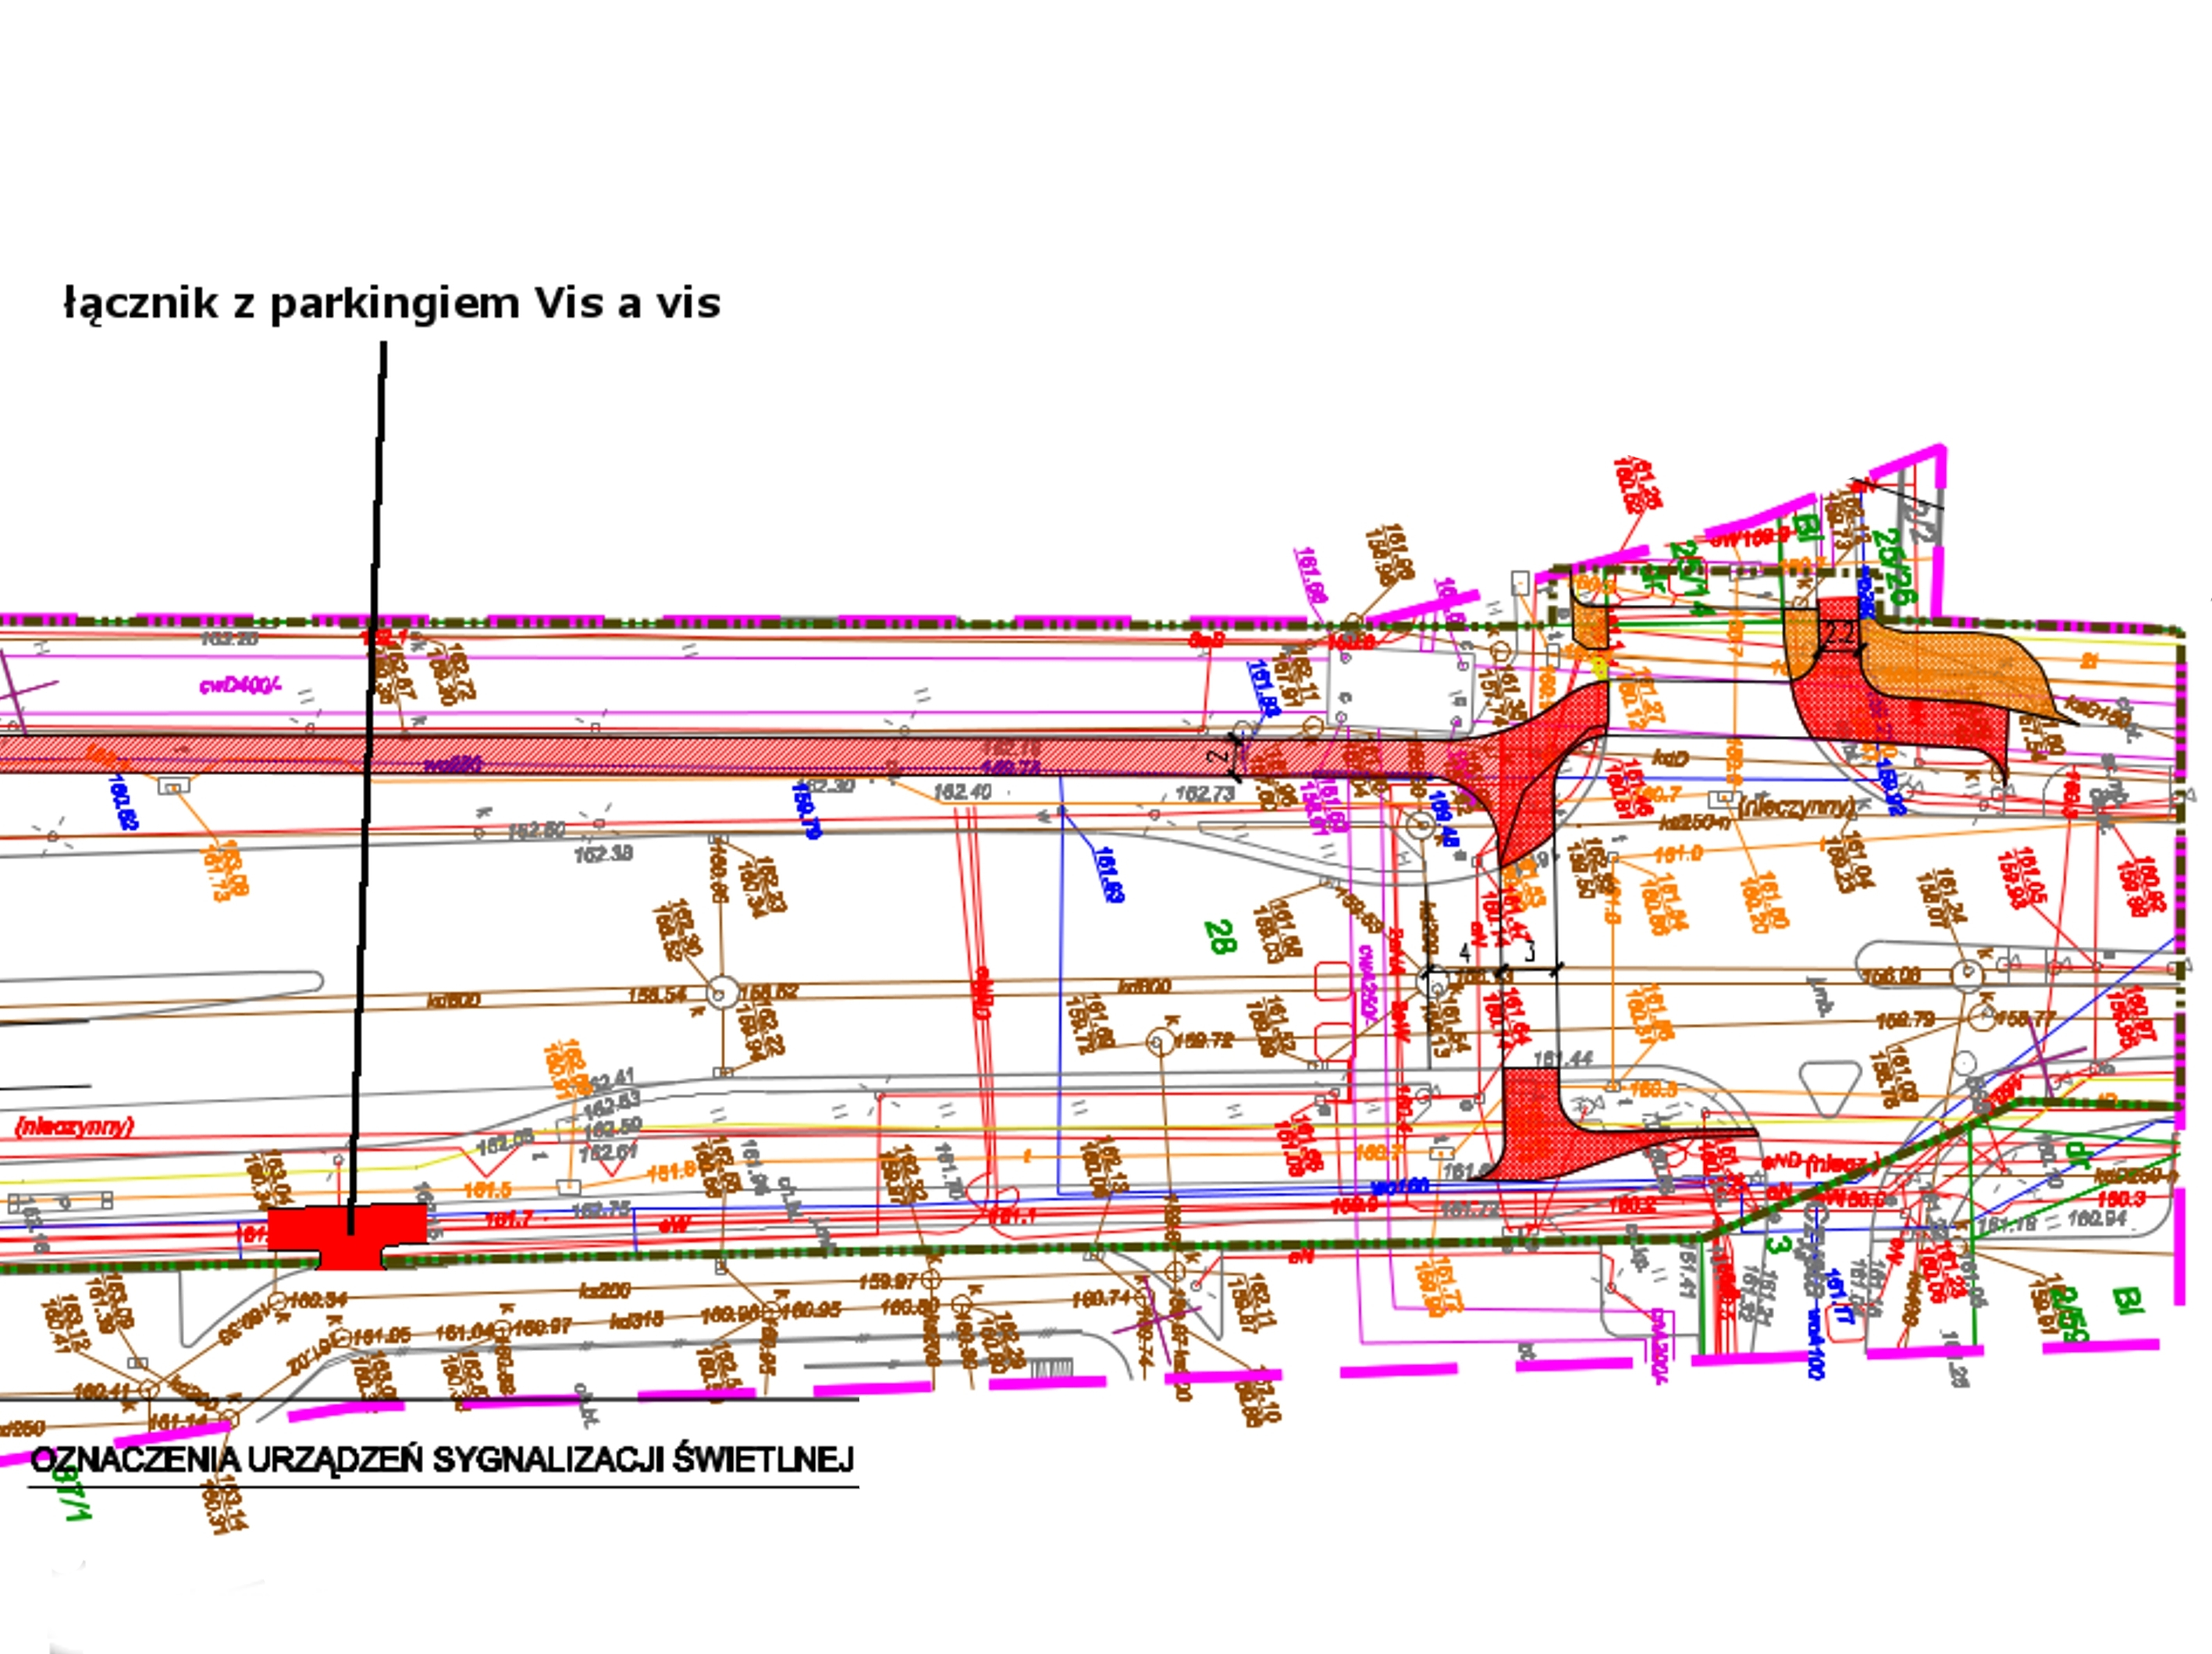
Task: Click the gray elevation '161.44'
Action: (1562, 1058)
